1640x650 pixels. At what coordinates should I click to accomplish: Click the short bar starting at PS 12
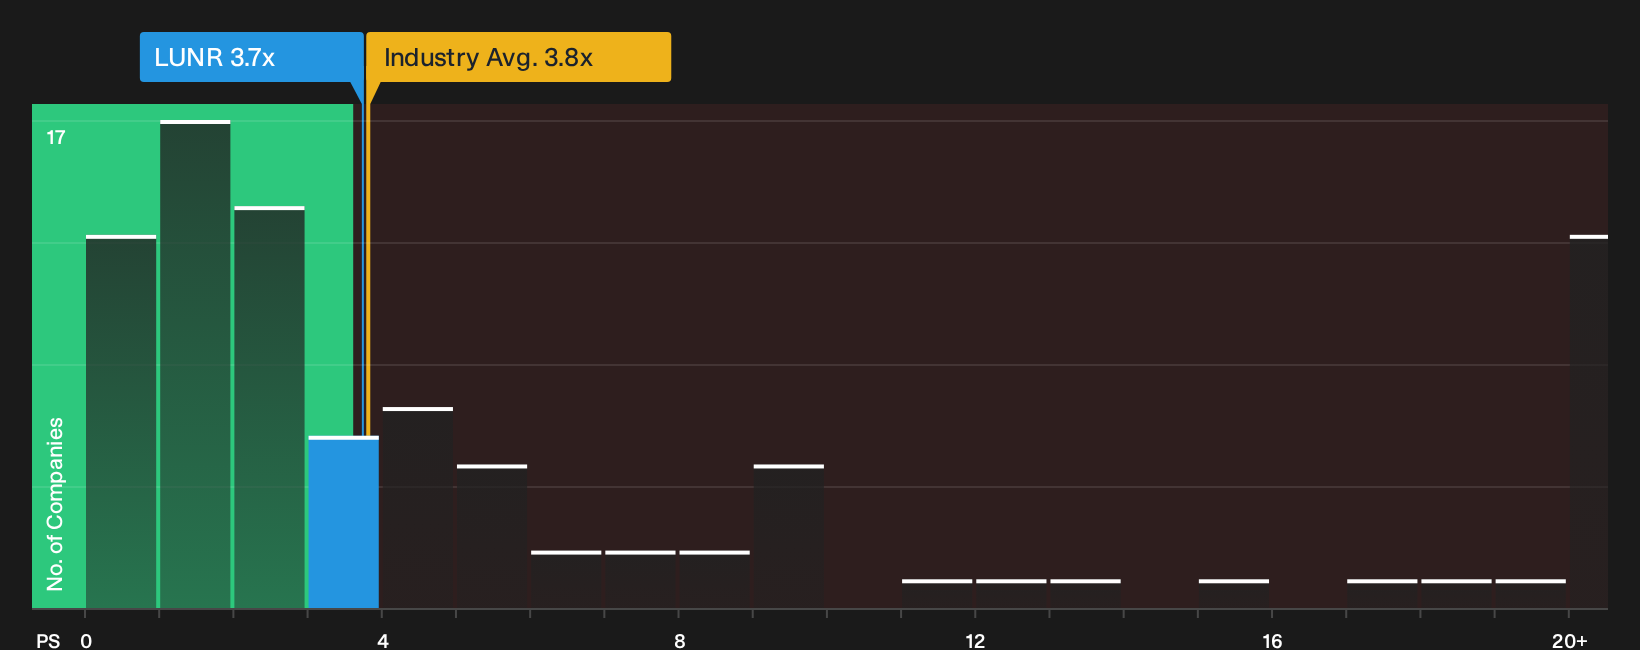coord(1011,594)
